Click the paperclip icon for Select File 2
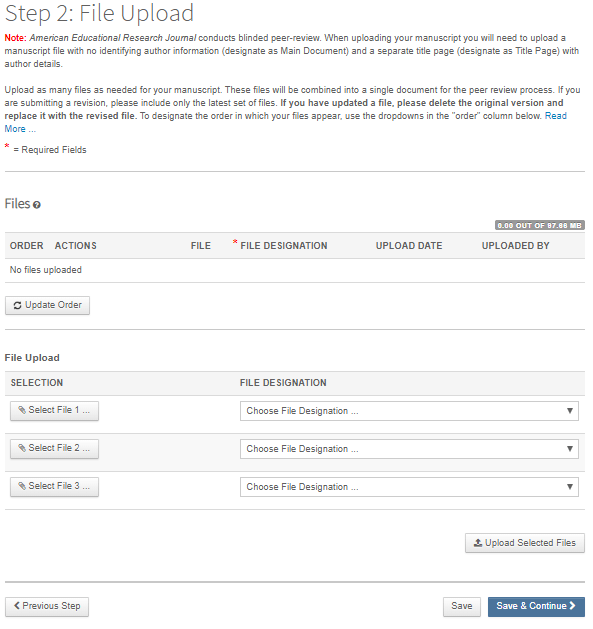This screenshot has width=593, height=629. point(22,448)
